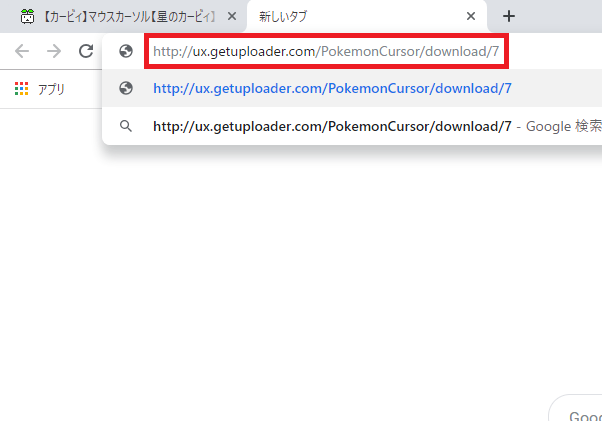Click the カービィ tab favicon

27,17
